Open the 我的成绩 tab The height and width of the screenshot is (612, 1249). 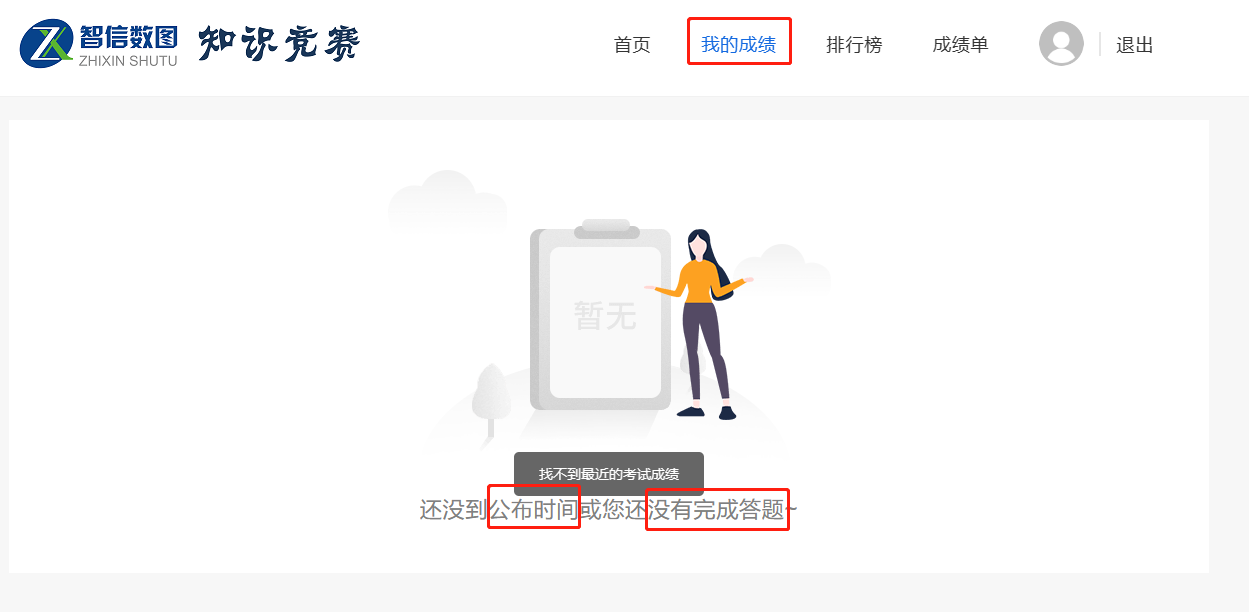tap(738, 45)
